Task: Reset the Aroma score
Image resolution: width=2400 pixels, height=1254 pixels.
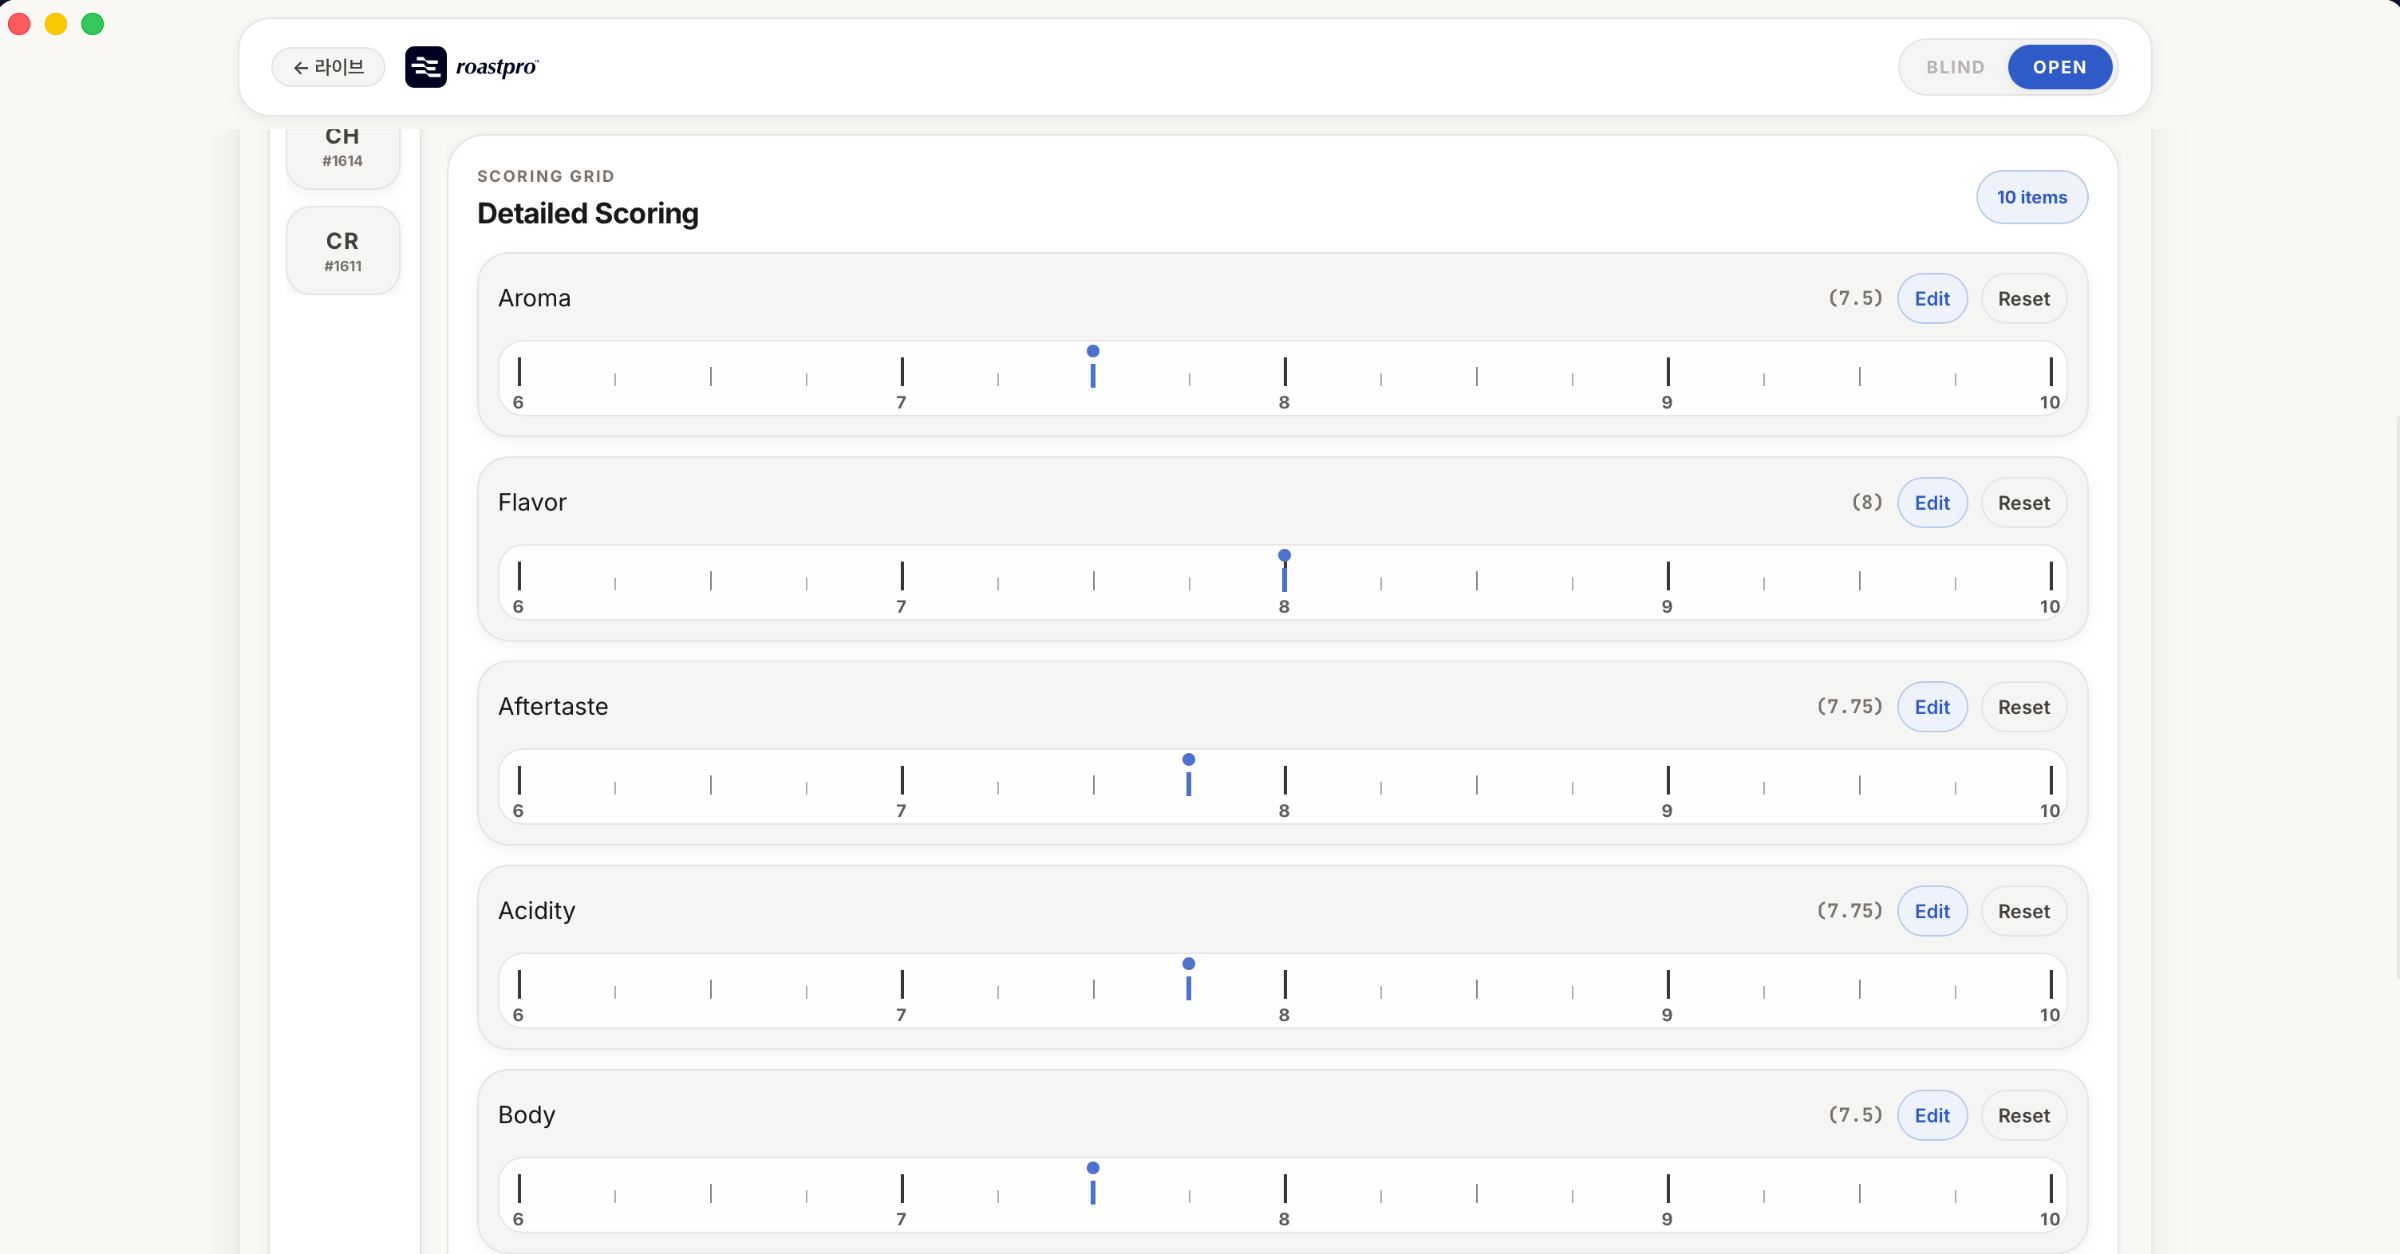Action: 2024,299
